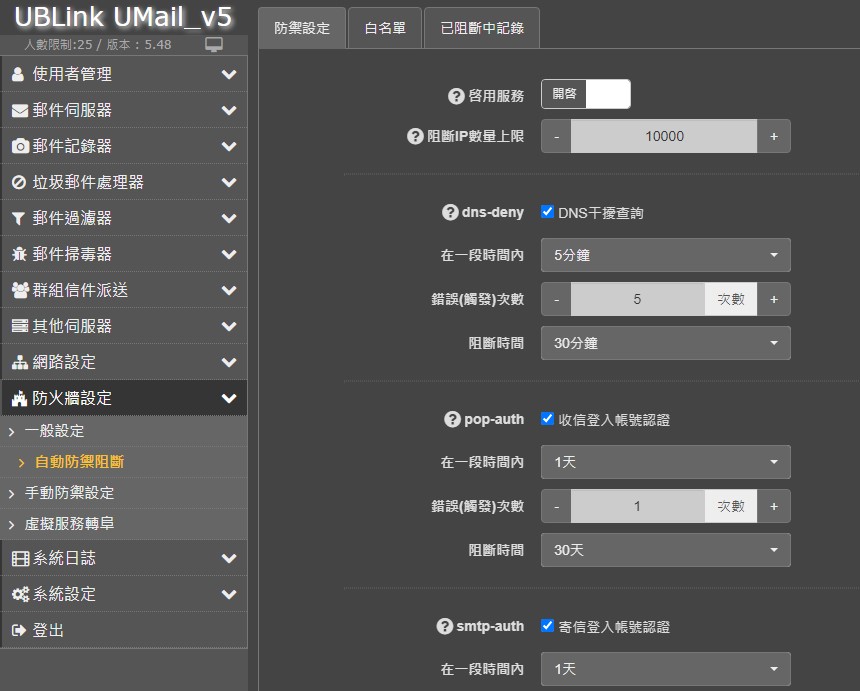Click the dns-deny 錯誤次數 value field

pyautogui.click(x=637, y=299)
